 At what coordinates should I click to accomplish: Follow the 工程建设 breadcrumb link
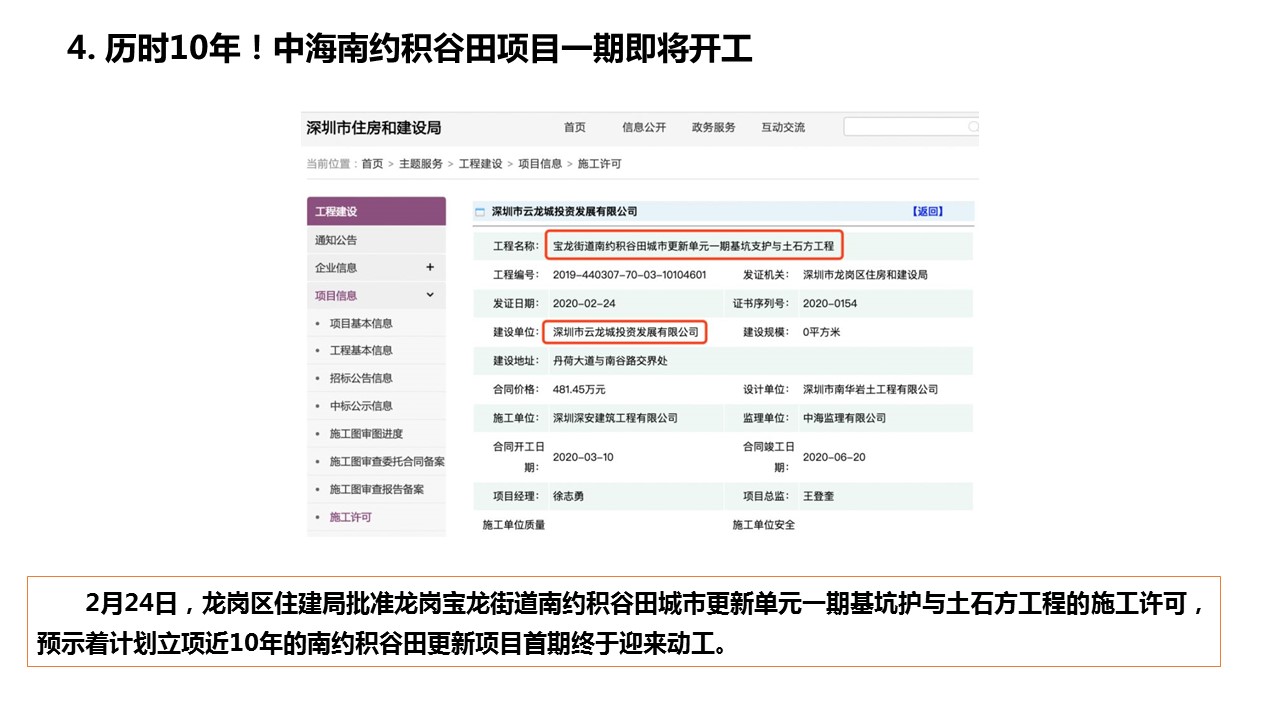tap(480, 163)
